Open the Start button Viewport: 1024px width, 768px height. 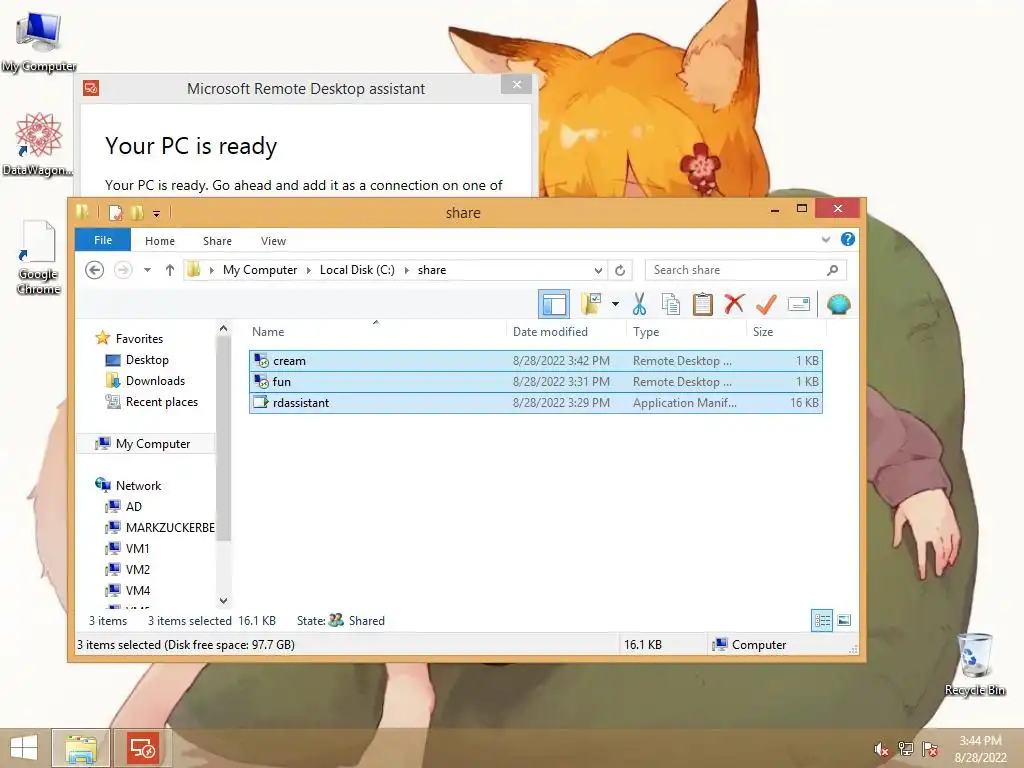coord(24,748)
